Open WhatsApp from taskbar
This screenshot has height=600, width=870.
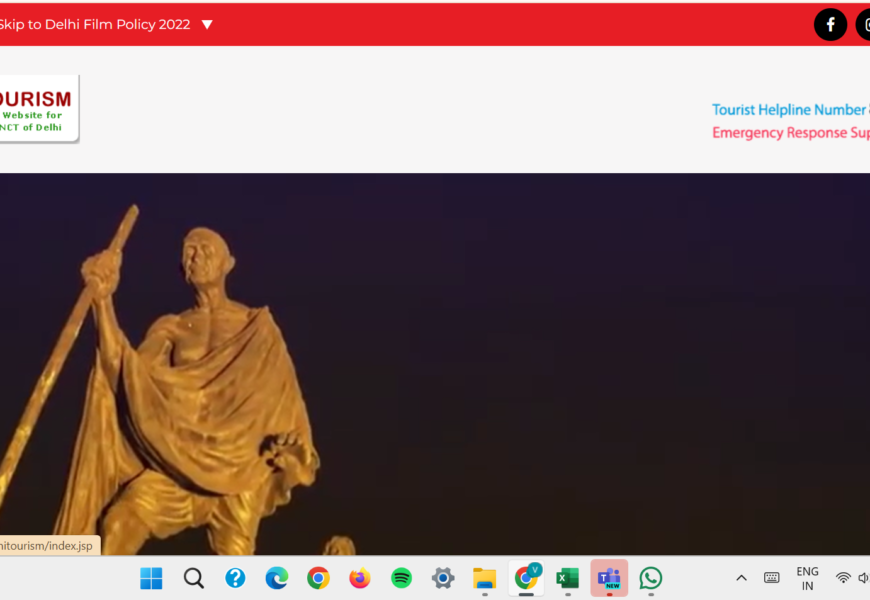[x=651, y=578]
